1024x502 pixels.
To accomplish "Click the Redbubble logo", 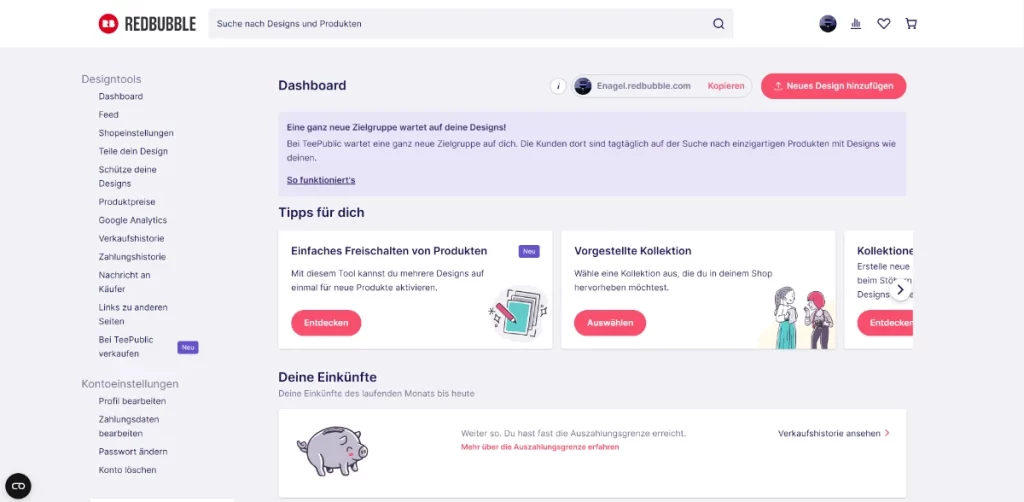I will point(147,24).
